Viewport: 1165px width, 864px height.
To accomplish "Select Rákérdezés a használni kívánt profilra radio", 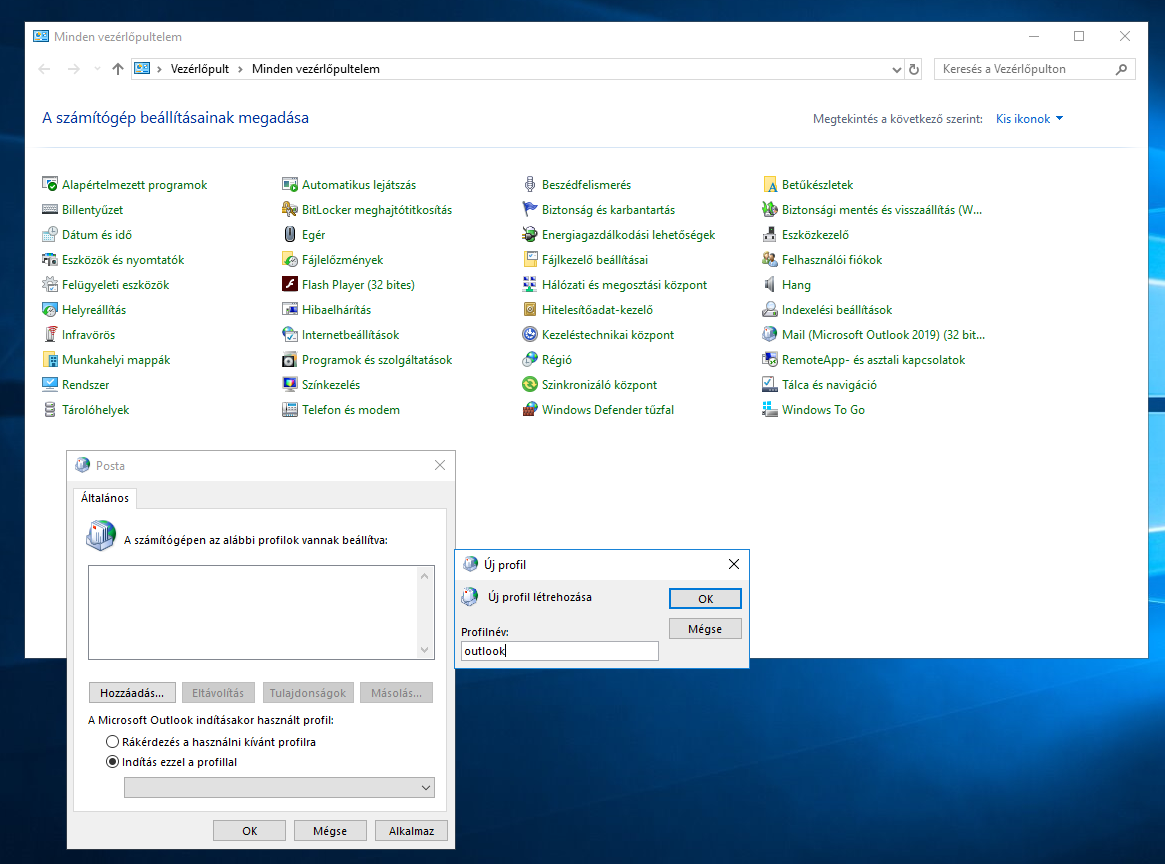I will 112,741.
